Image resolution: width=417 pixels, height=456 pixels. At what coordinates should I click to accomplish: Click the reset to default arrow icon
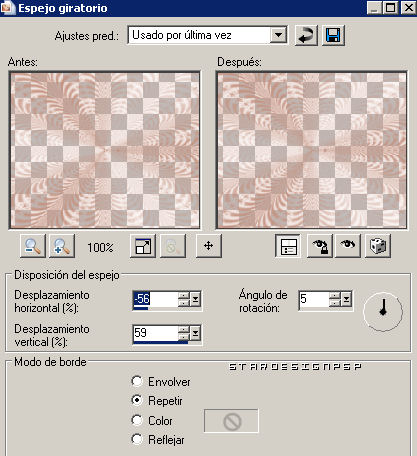pos(306,35)
